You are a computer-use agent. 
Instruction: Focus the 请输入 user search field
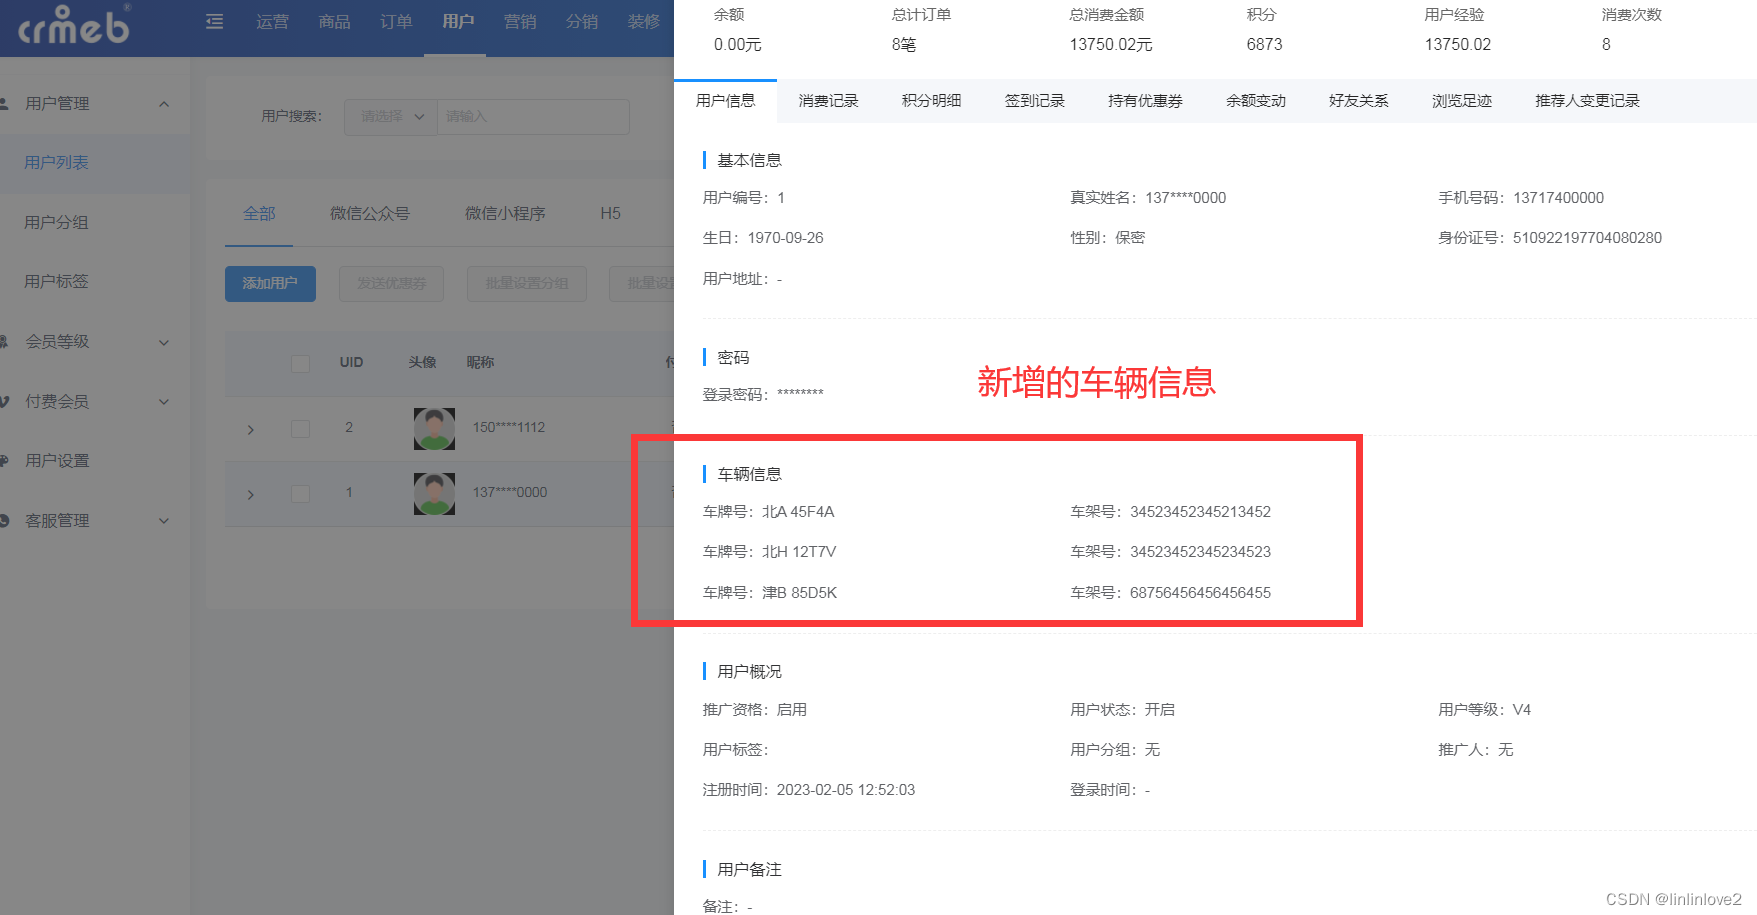[x=533, y=116]
